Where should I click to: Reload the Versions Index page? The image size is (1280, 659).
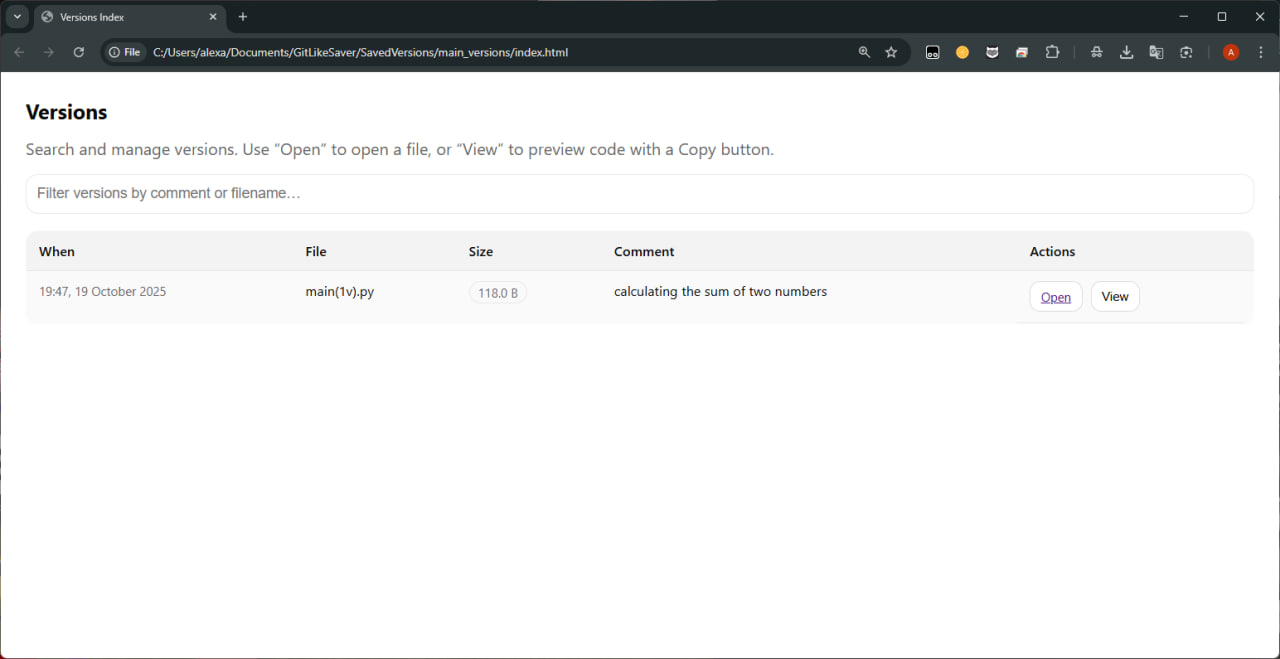coord(79,52)
